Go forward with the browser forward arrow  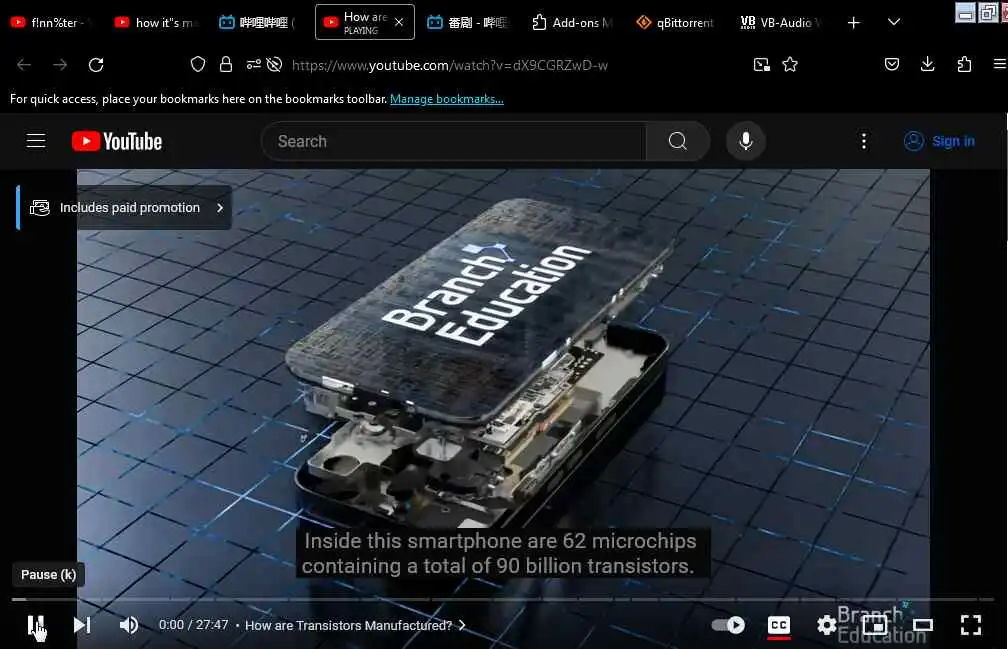coord(60,65)
